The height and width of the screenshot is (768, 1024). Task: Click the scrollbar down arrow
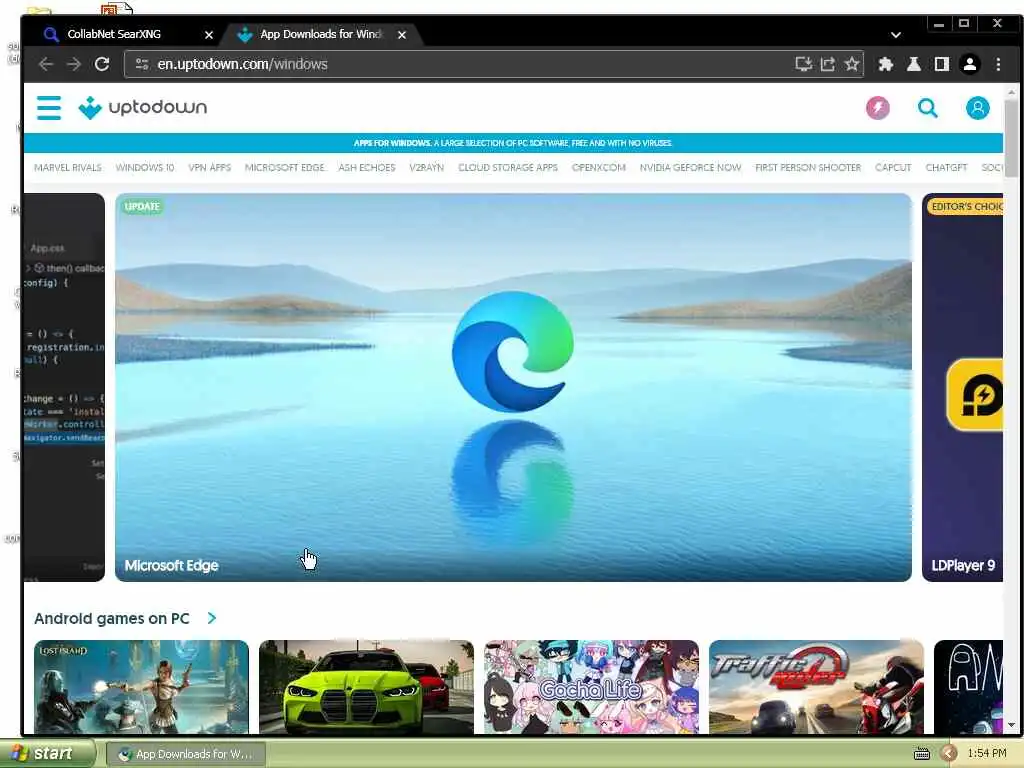(x=1012, y=725)
